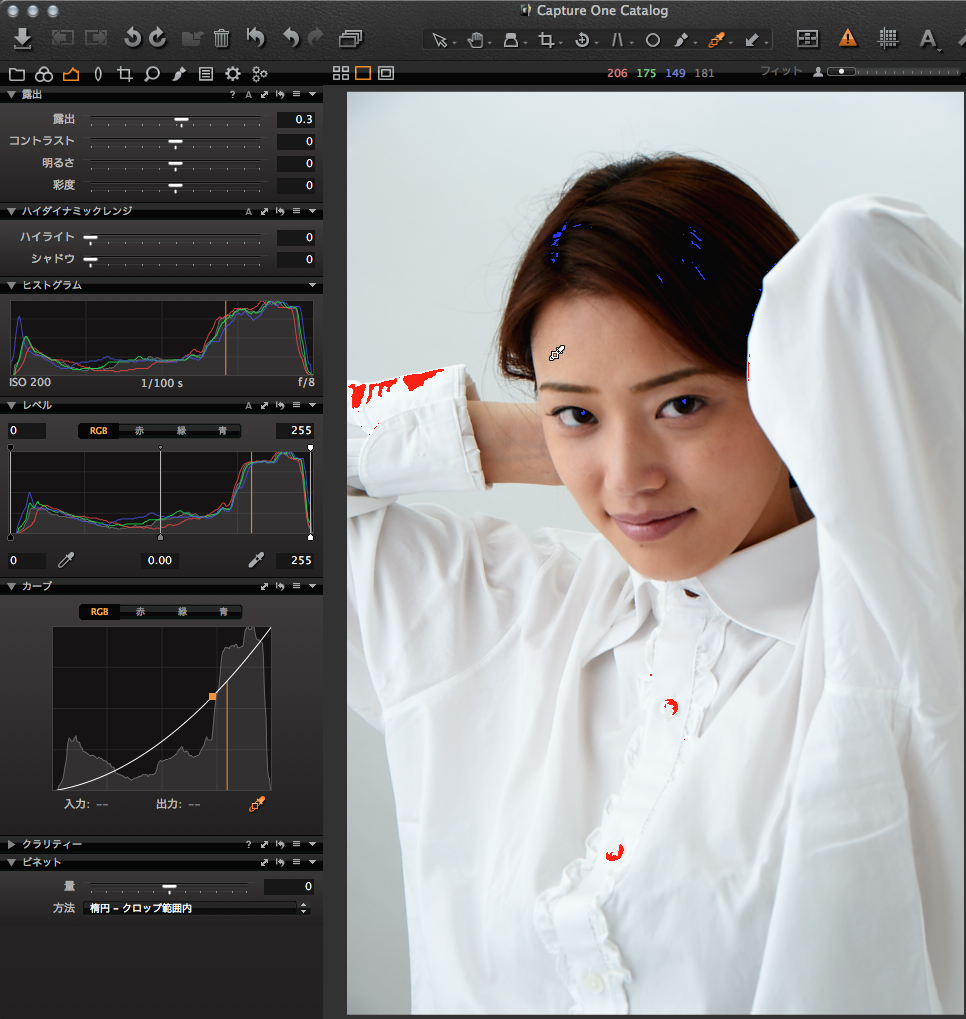Click auto adjust A button in Levels header
The image size is (966, 1019).
tap(248, 406)
